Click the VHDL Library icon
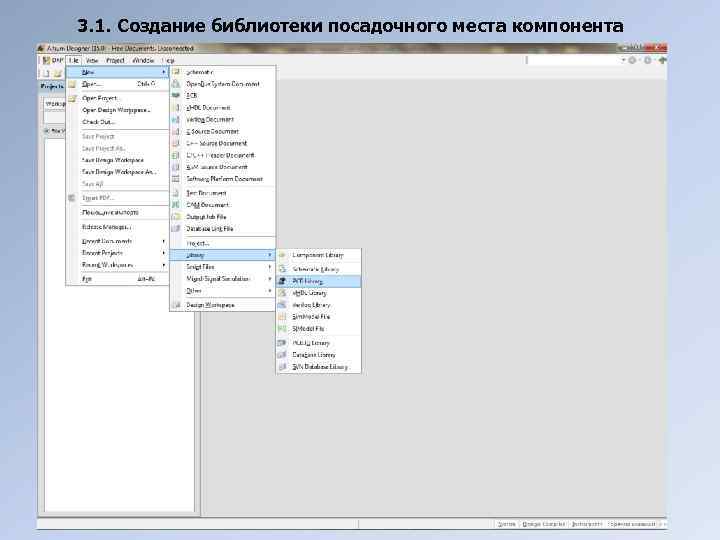Screen dimensions: 720x540 [282, 293]
